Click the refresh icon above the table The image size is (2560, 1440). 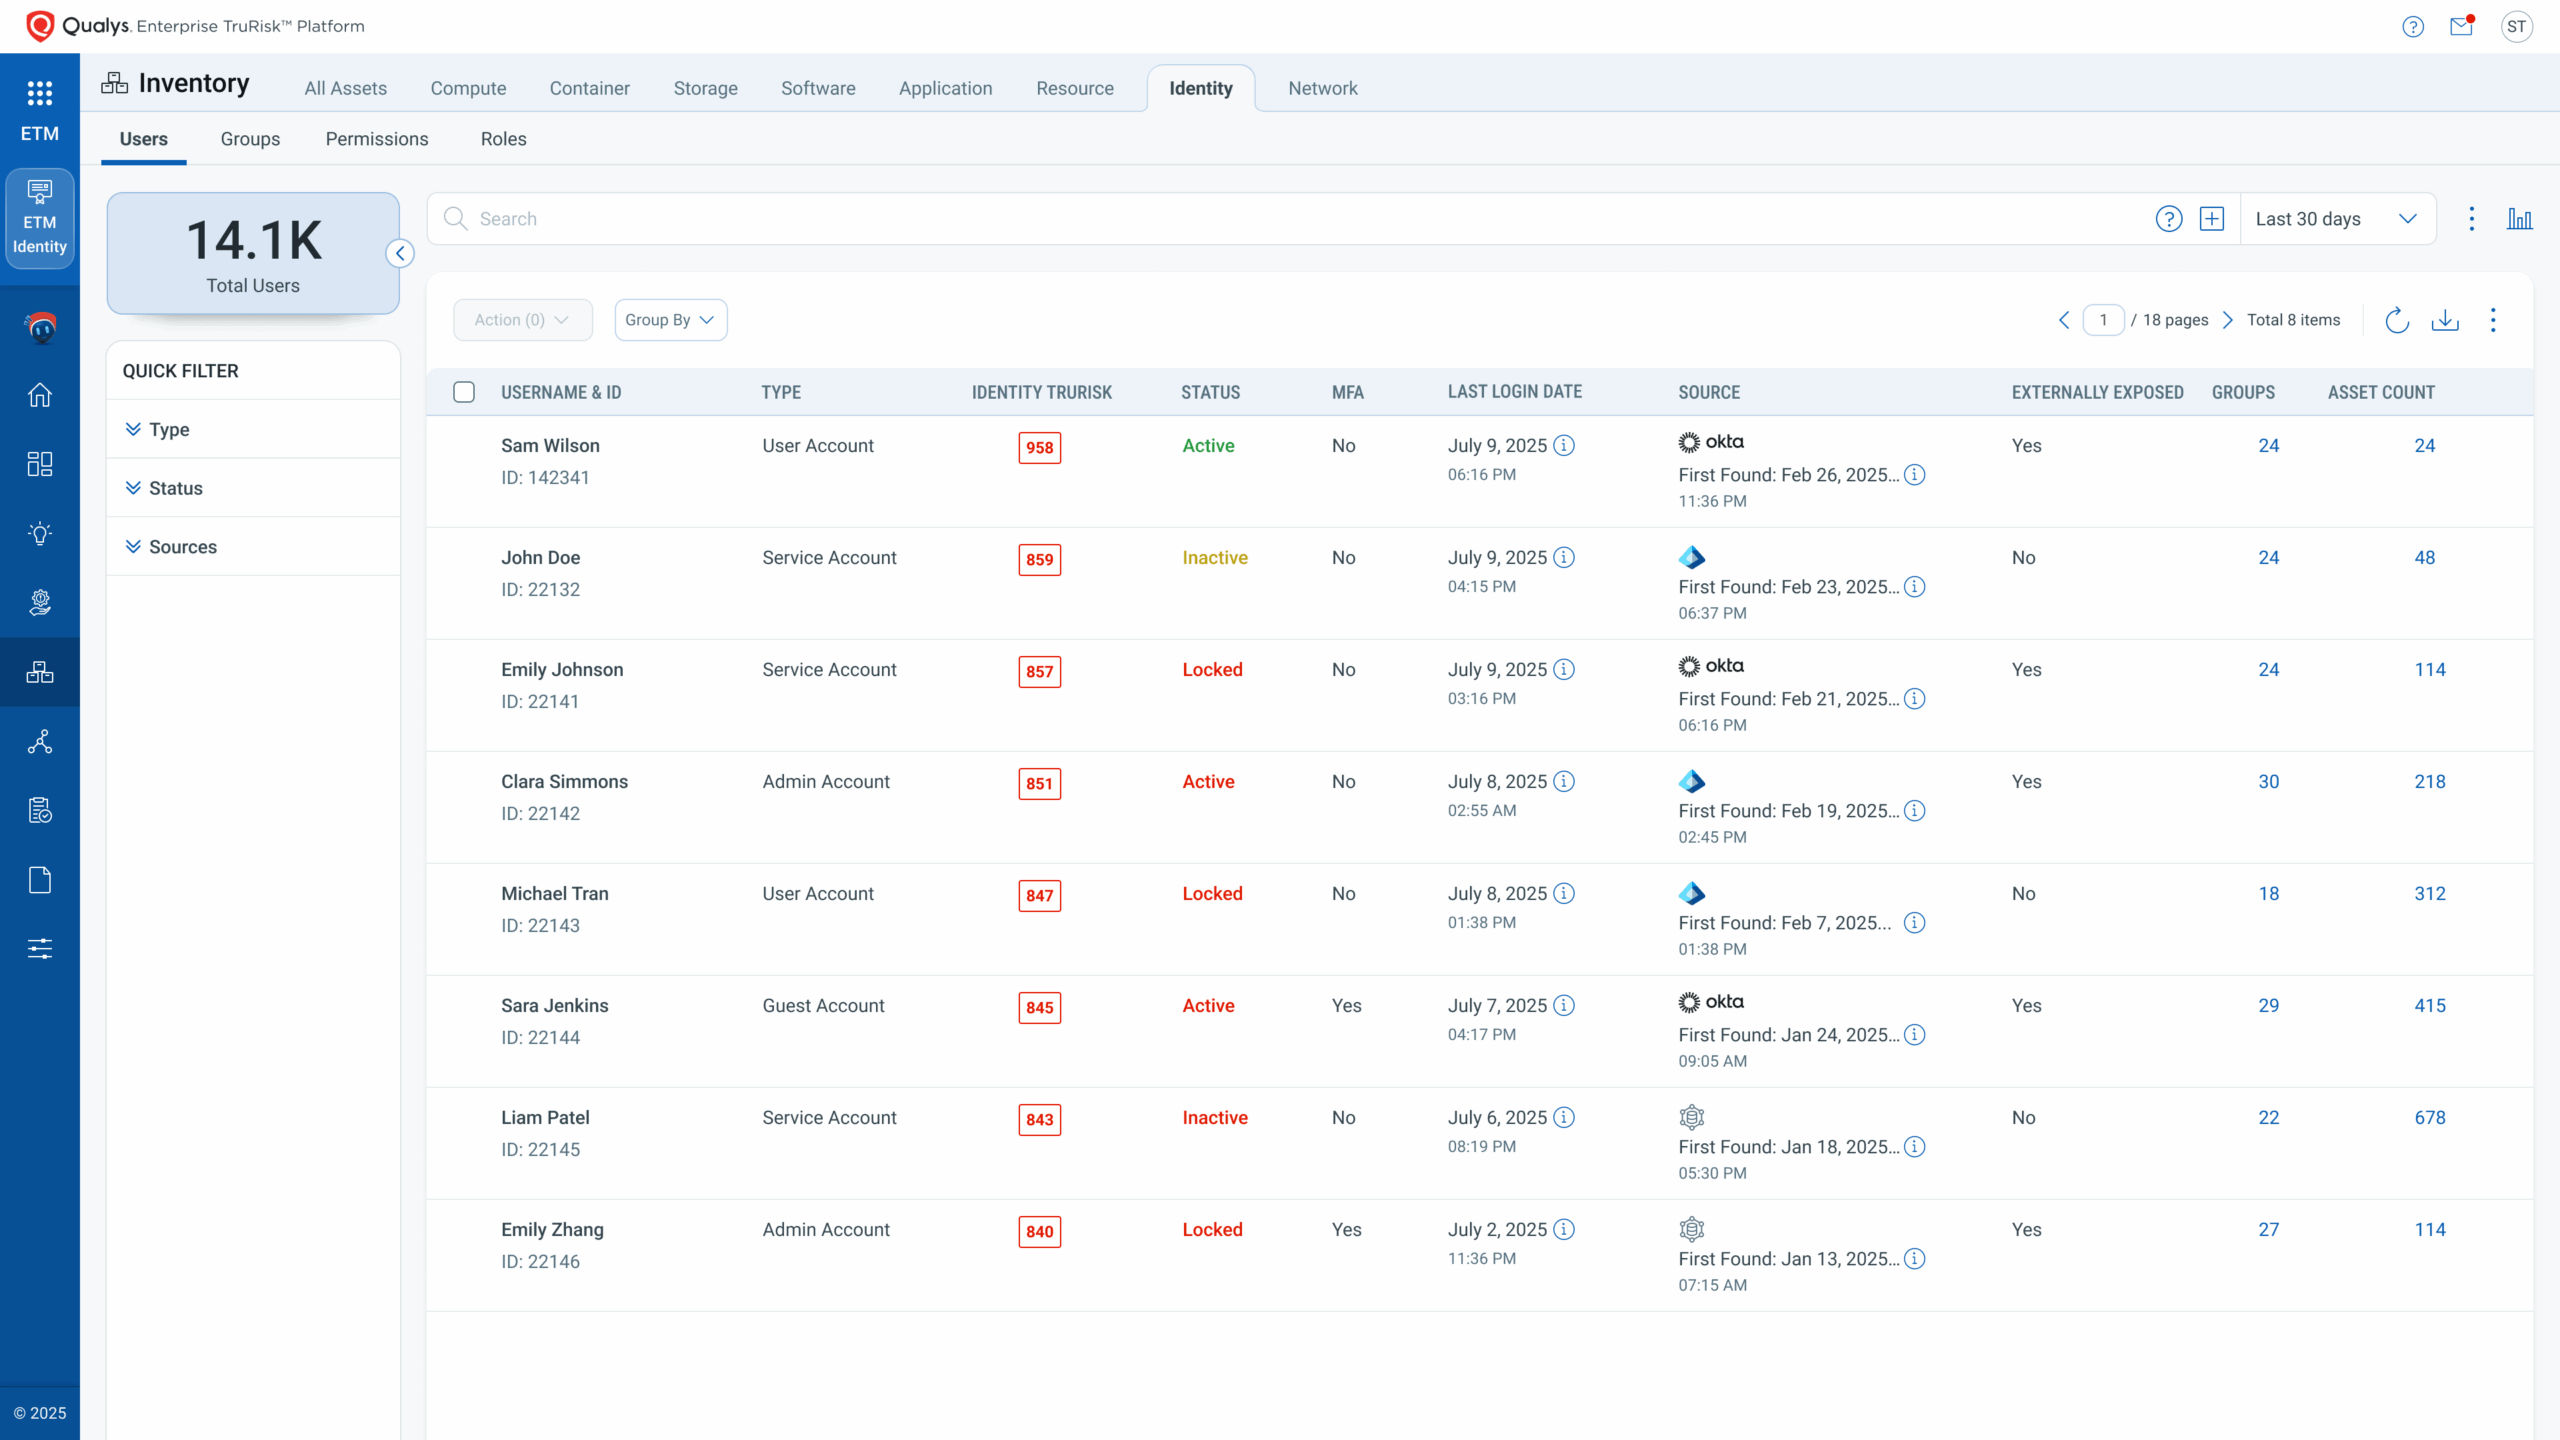(2397, 320)
